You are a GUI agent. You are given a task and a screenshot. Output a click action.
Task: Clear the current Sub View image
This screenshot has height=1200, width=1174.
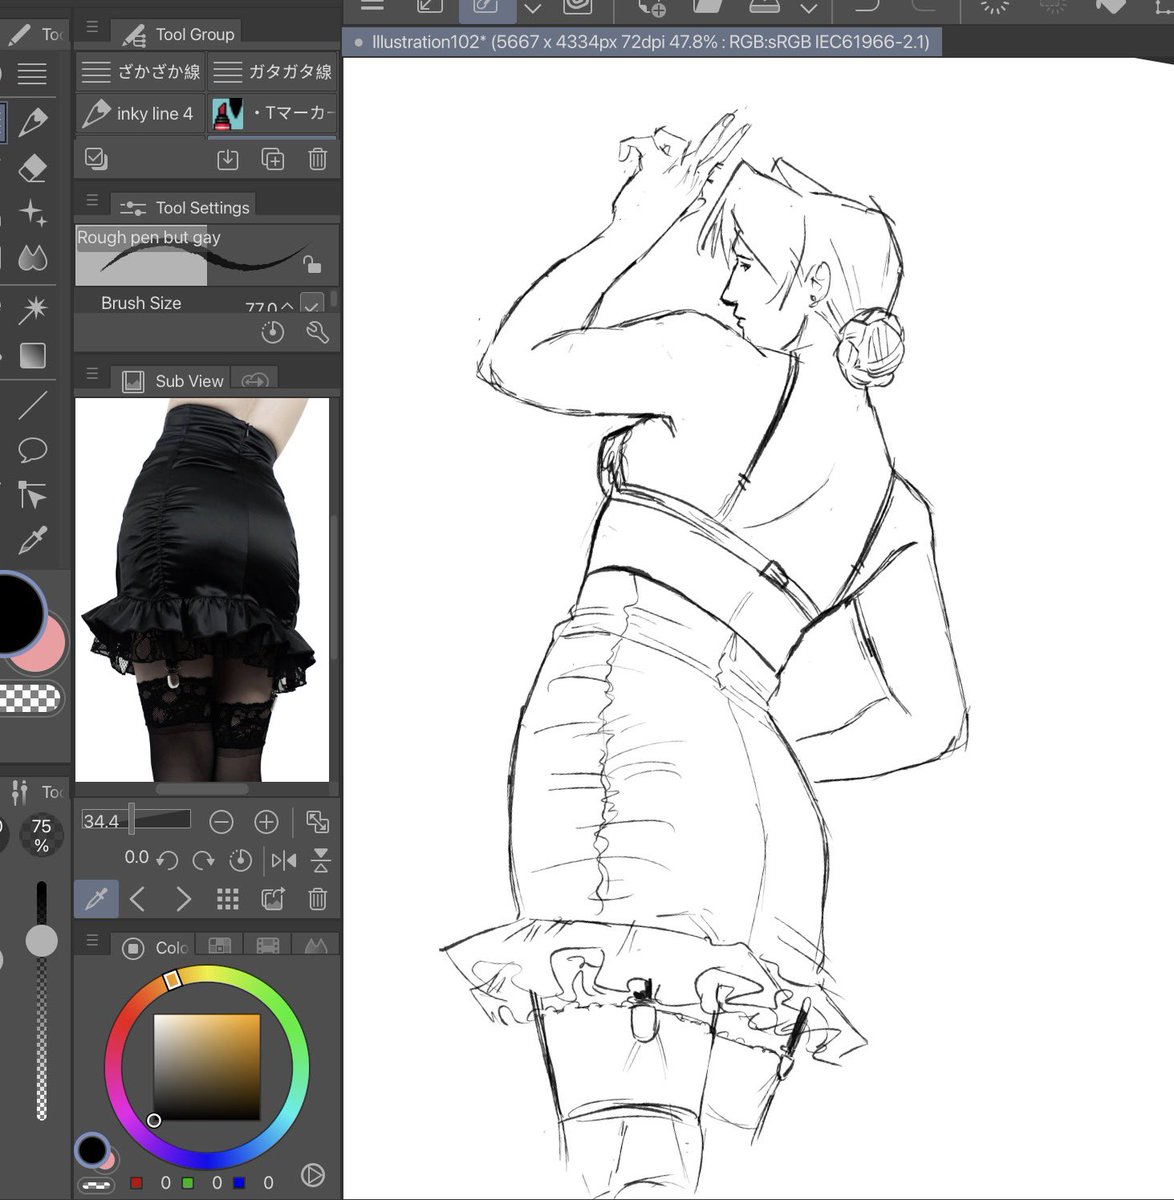click(317, 899)
